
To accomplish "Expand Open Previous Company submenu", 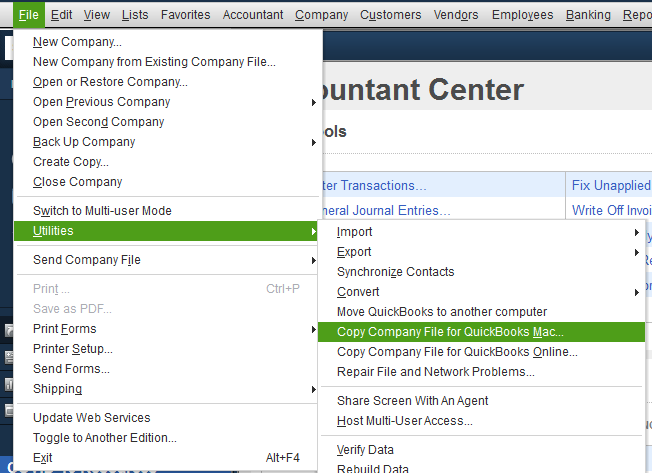I will tap(166, 101).
